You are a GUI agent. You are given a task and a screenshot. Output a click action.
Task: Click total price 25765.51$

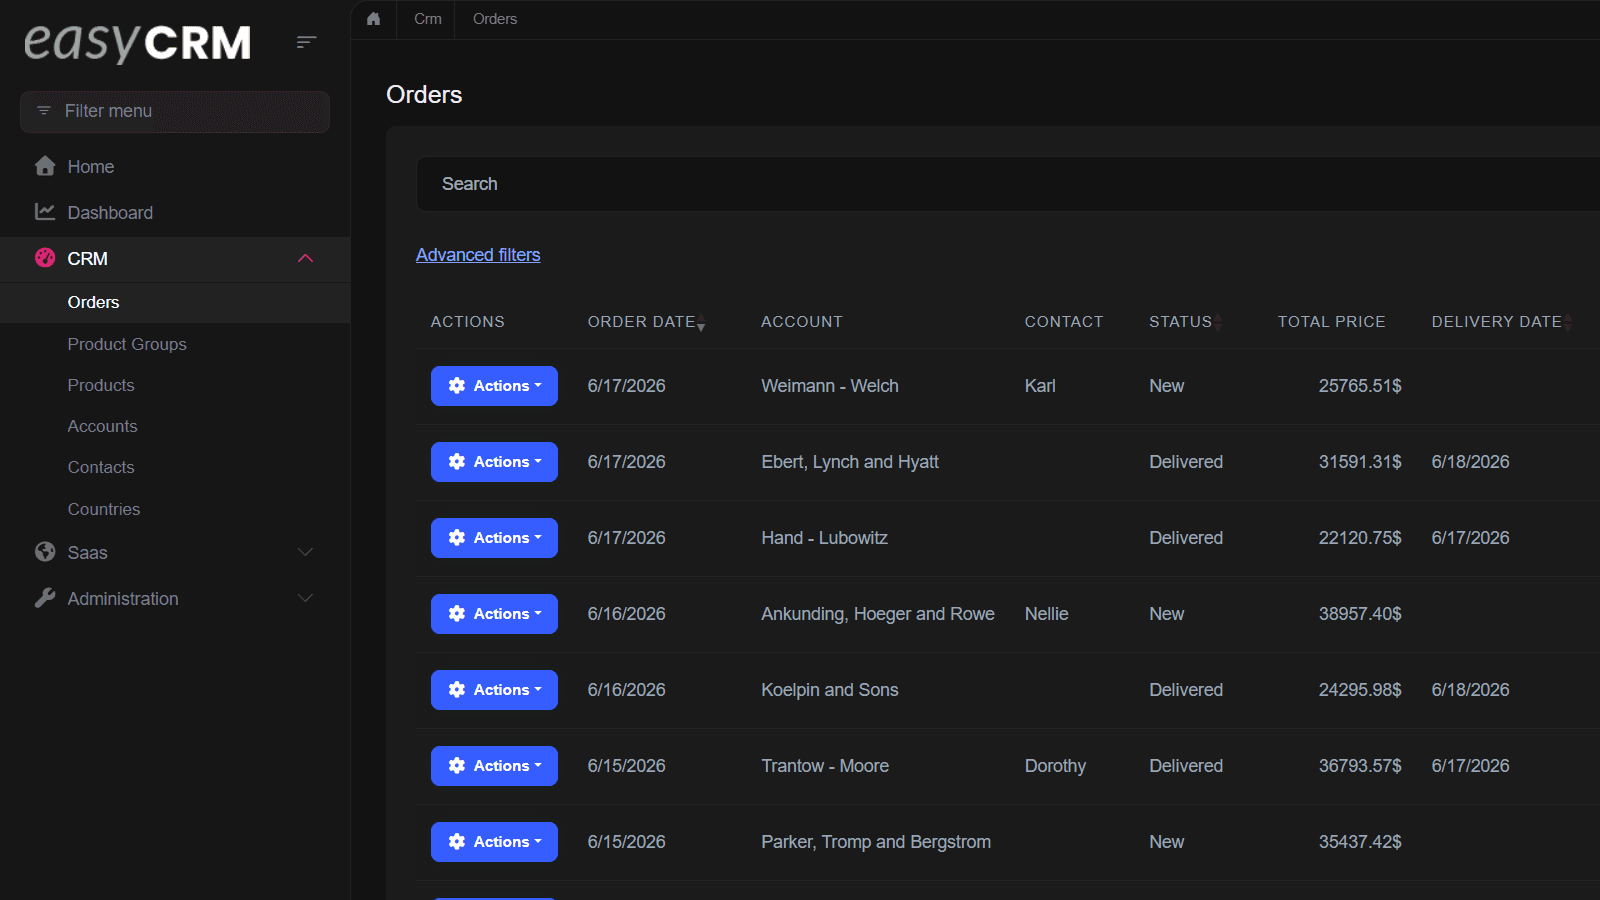(1360, 386)
